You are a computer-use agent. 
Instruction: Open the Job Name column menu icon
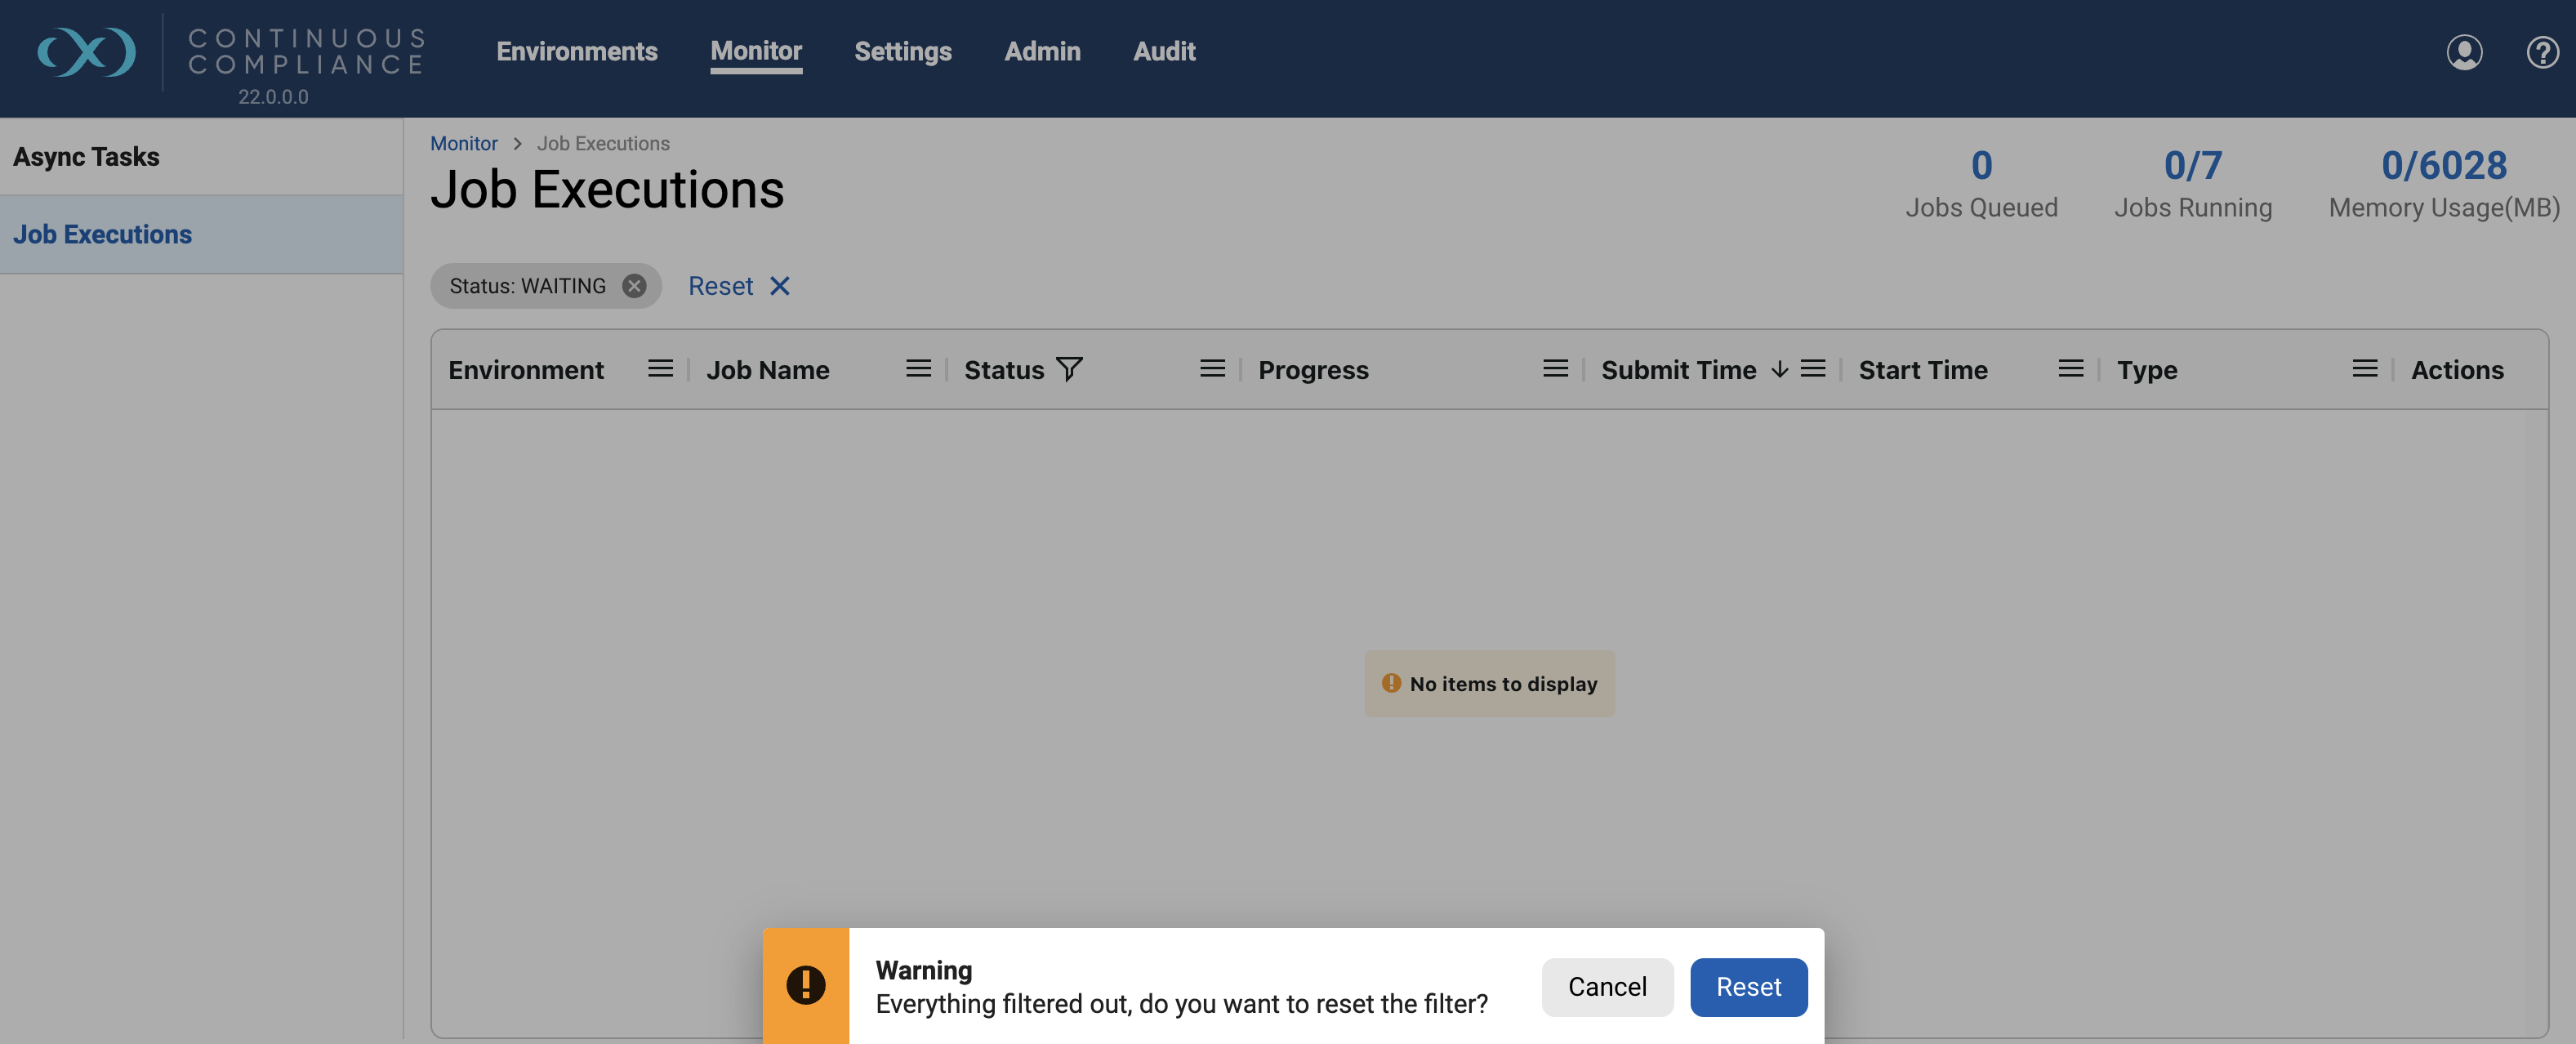(918, 369)
